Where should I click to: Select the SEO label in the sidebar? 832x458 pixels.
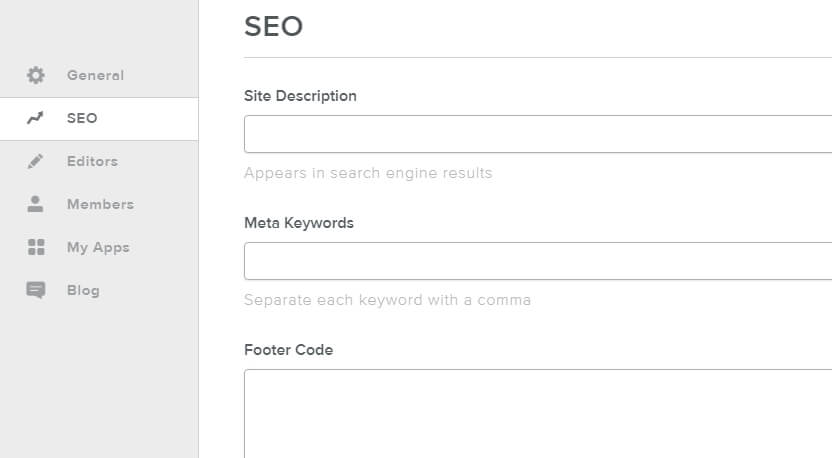82,118
